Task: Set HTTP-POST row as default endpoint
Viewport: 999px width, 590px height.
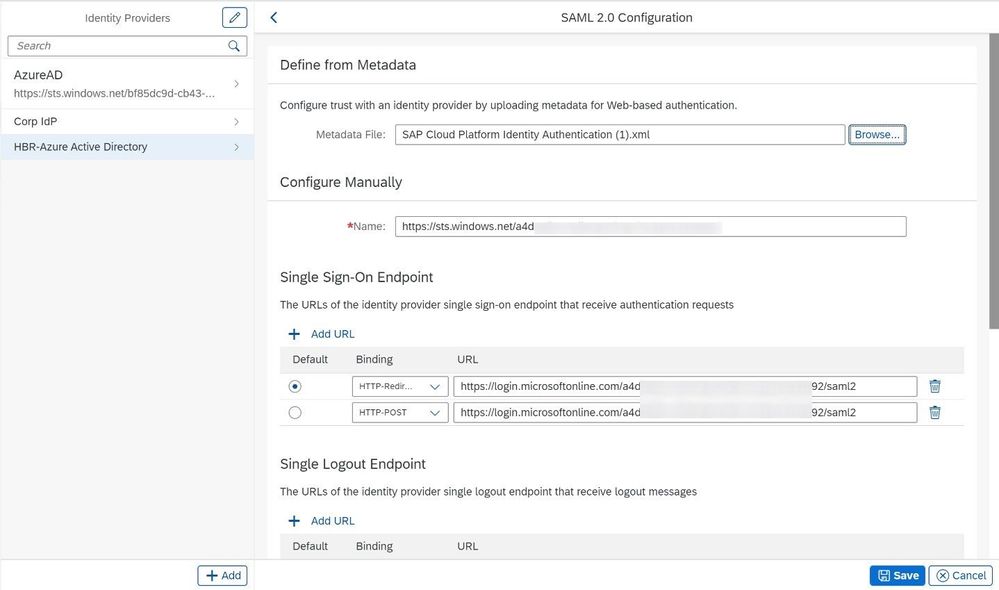Action: 295,412
